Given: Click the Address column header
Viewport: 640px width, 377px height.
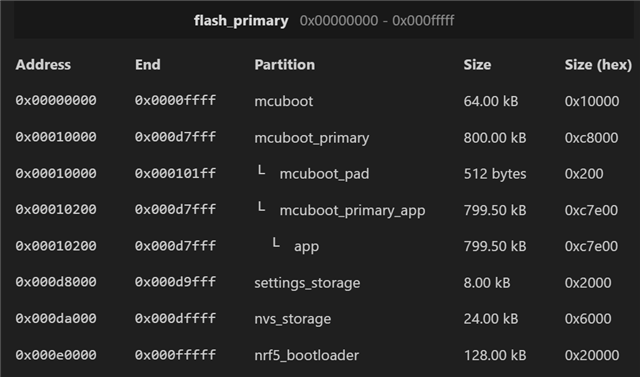Looking at the screenshot, I should [43, 65].
